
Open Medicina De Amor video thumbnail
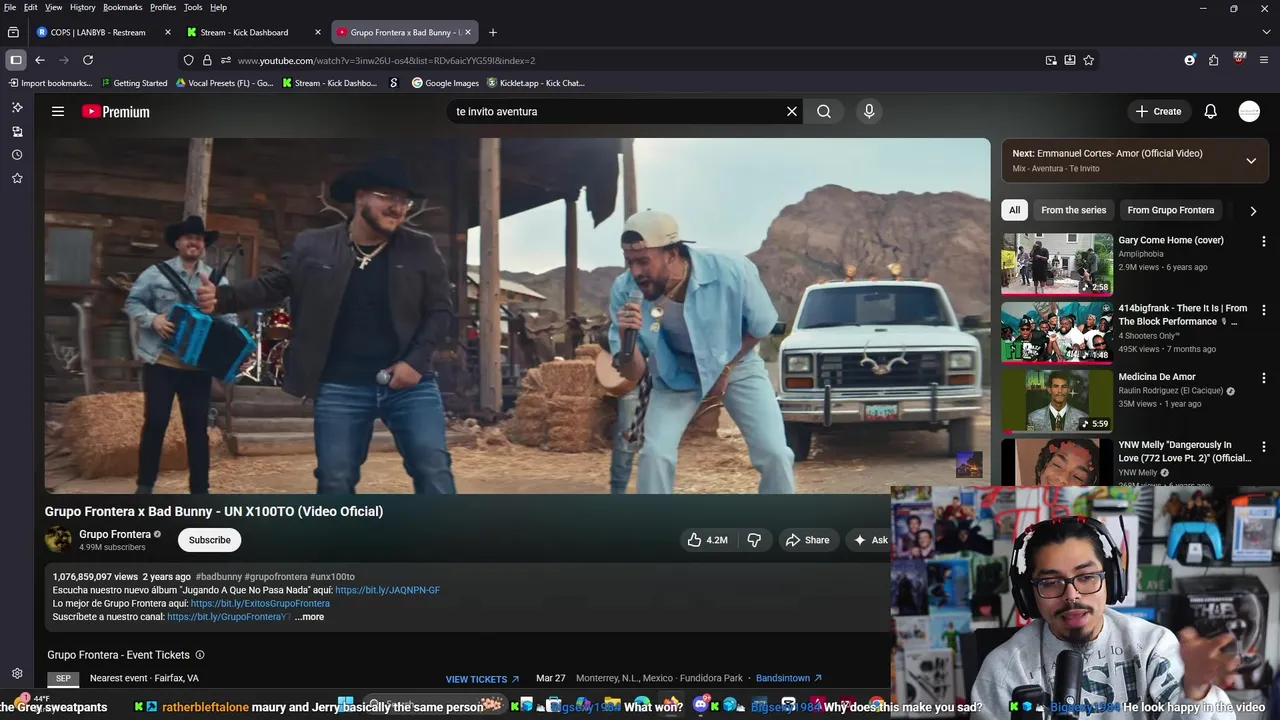pyautogui.click(x=1057, y=400)
